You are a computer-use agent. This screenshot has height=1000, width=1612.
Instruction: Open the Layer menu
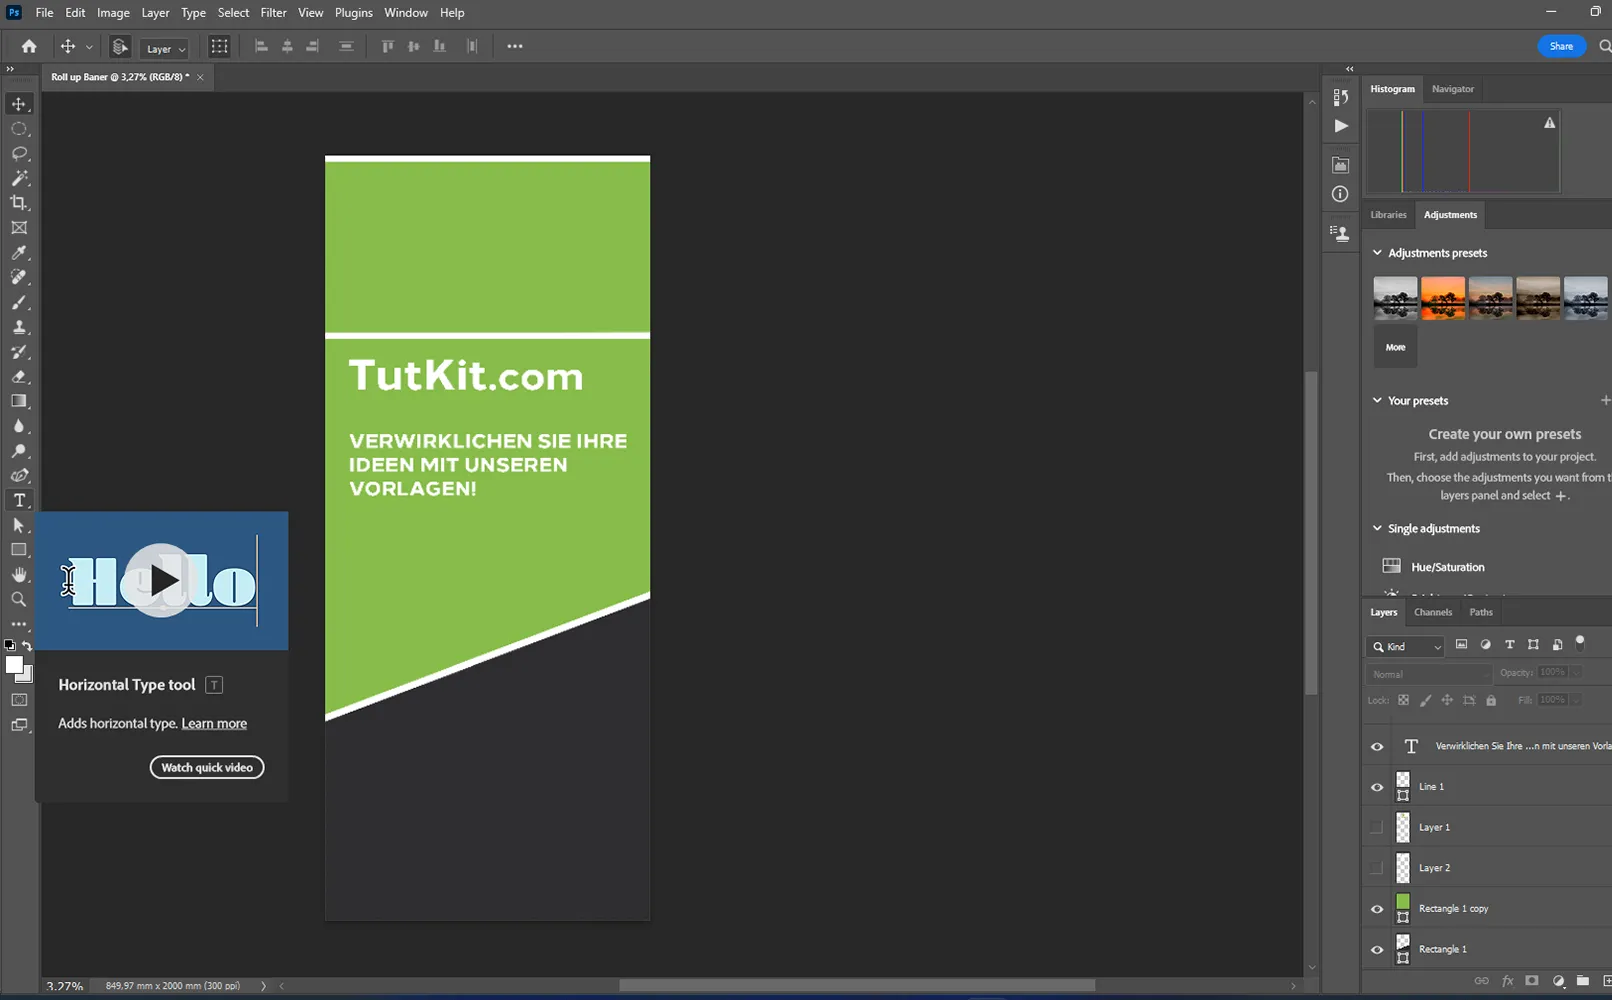pyautogui.click(x=155, y=13)
